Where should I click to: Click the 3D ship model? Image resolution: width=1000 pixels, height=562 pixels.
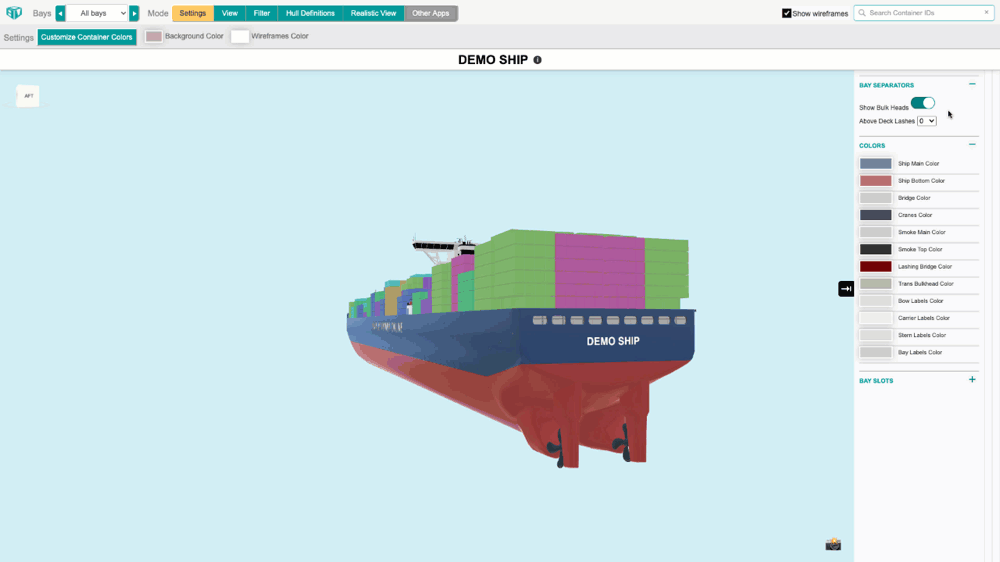(x=522, y=348)
